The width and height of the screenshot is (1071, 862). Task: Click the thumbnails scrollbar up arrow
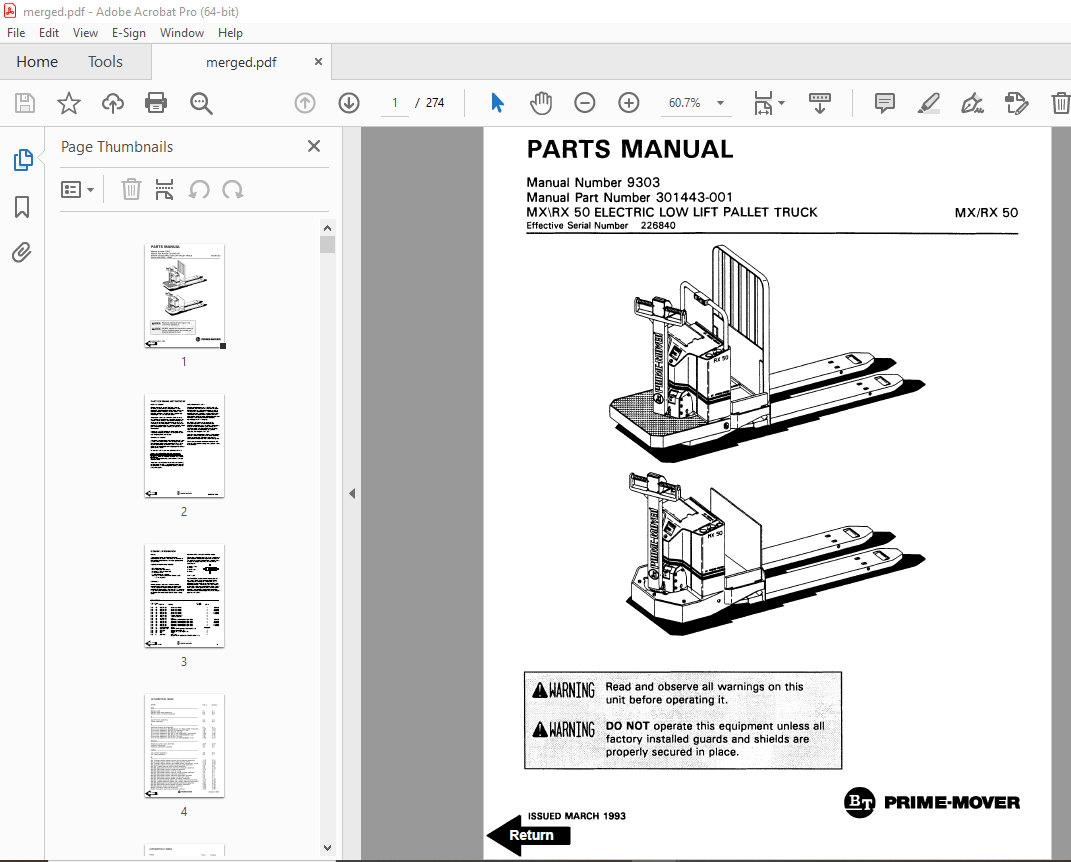coord(327,228)
